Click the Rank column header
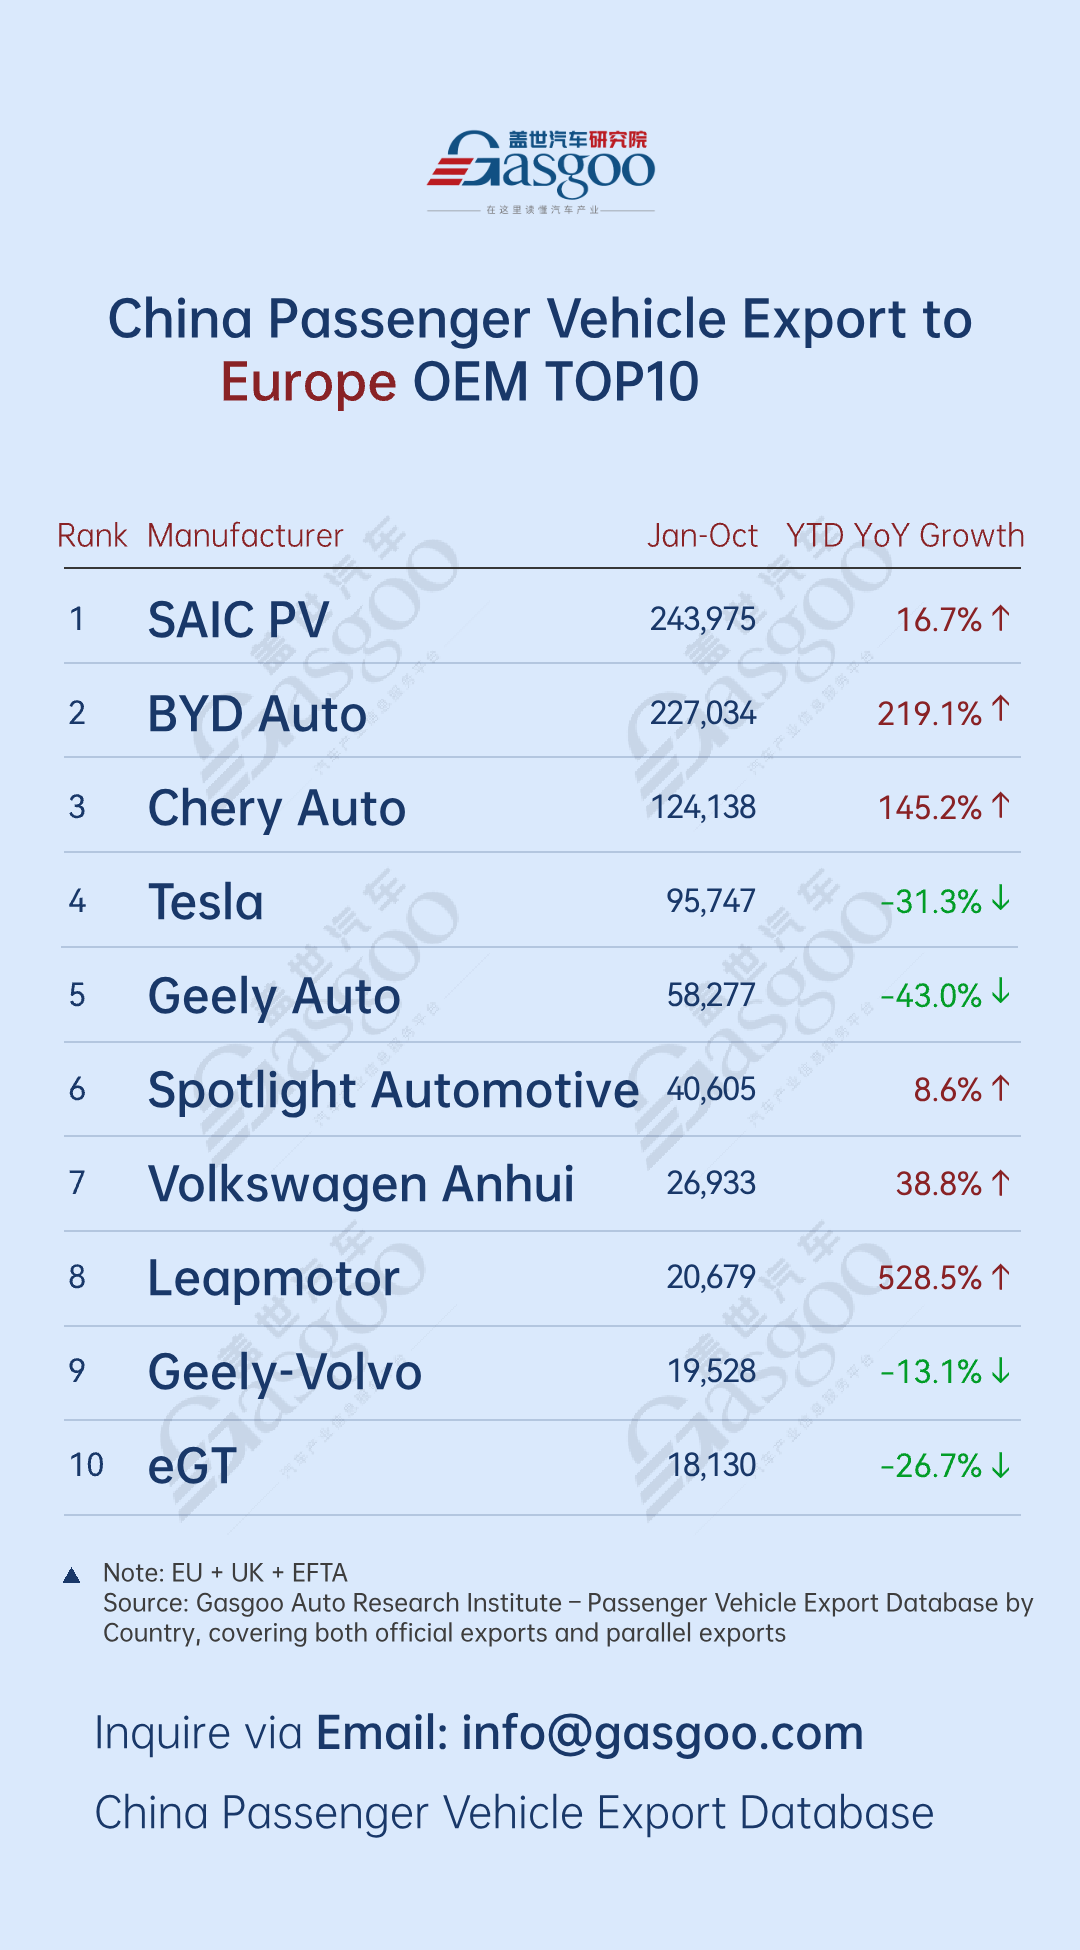 pyautogui.click(x=92, y=536)
